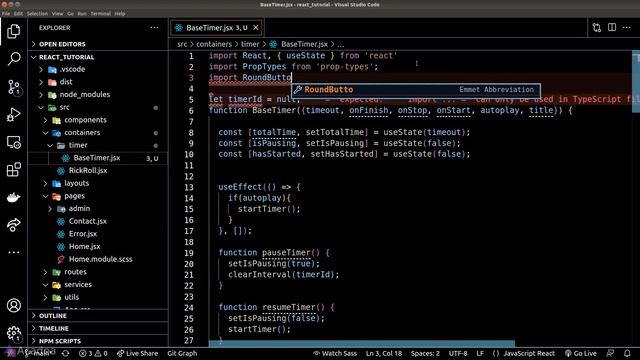Change indentation via Spaces: 2
Image resolution: width=640 pixels, height=360 pixels.
[425, 353]
